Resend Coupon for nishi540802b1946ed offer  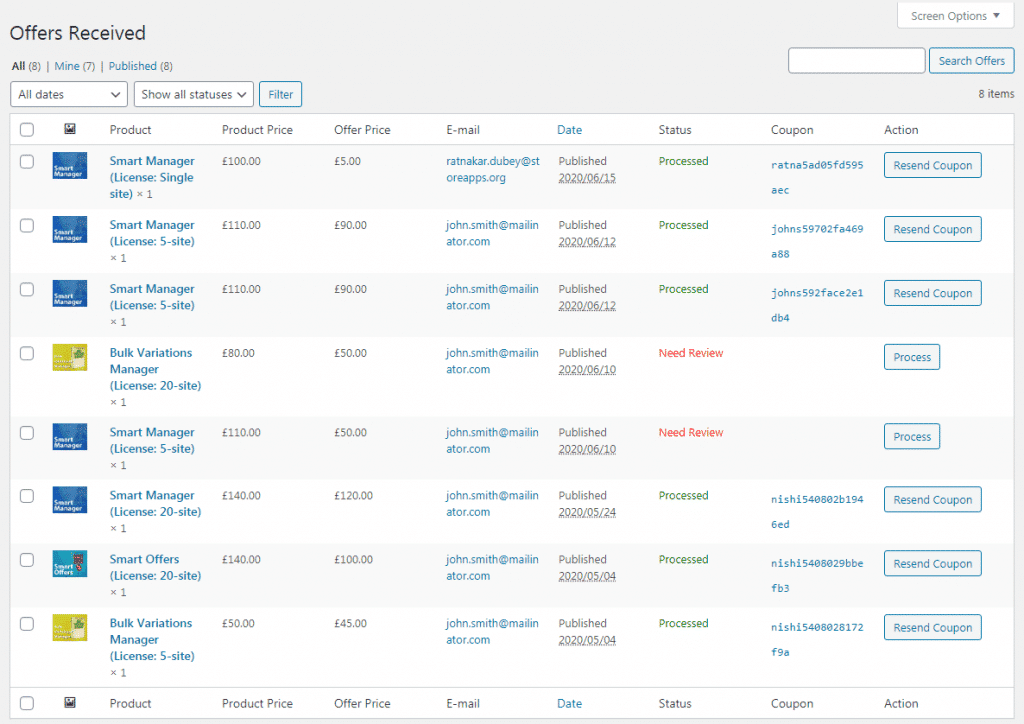933,499
